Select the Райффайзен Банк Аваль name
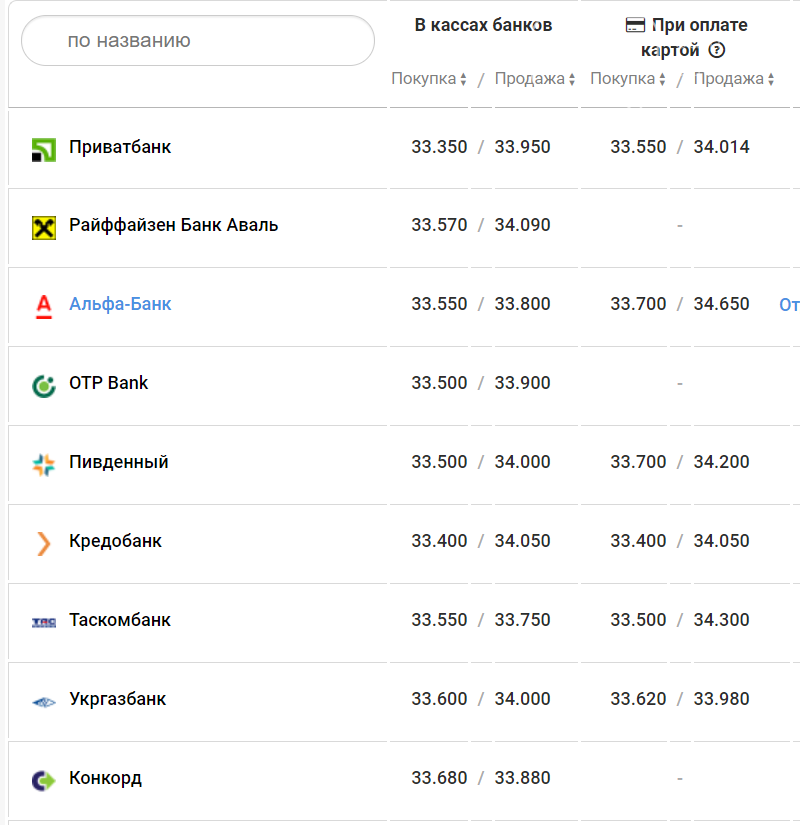 pos(174,225)
